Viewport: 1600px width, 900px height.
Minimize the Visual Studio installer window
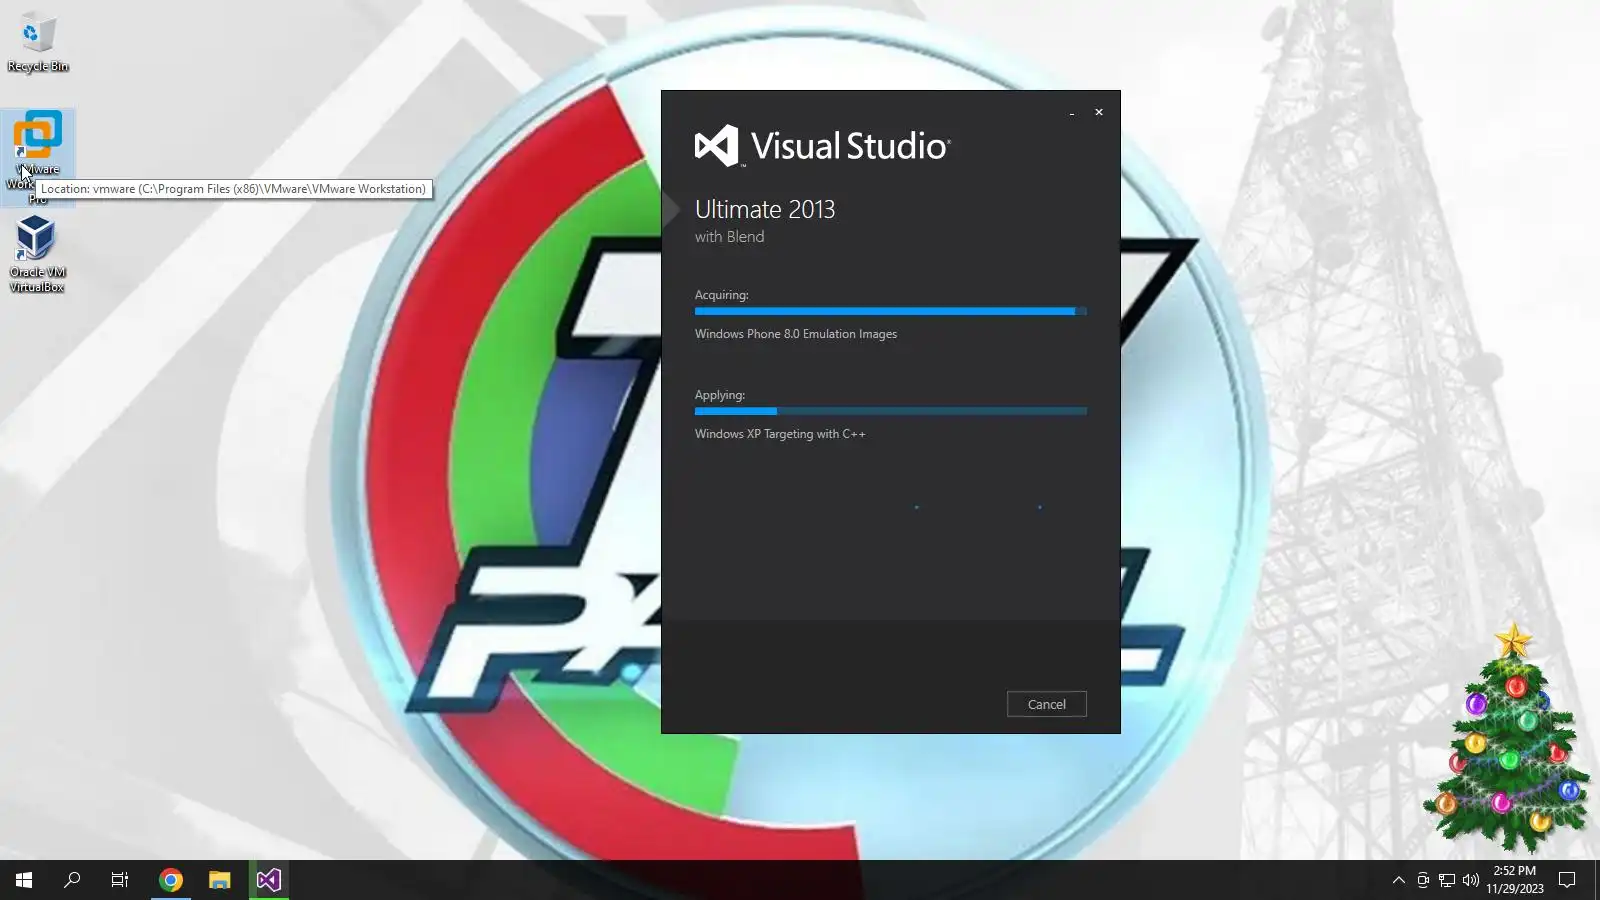tap(1072, 113)
